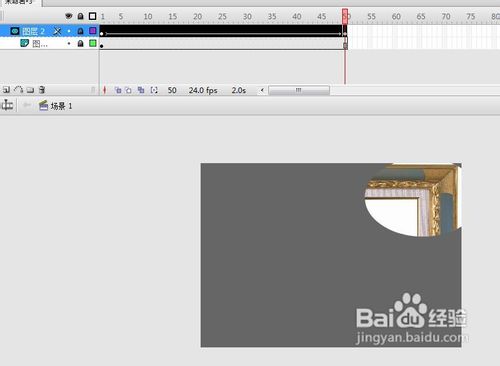Enable the Onion Skin Outlines icon
The height and width of the screenshot is (366, 500).
pyautogui.click(x=128, y=90)
